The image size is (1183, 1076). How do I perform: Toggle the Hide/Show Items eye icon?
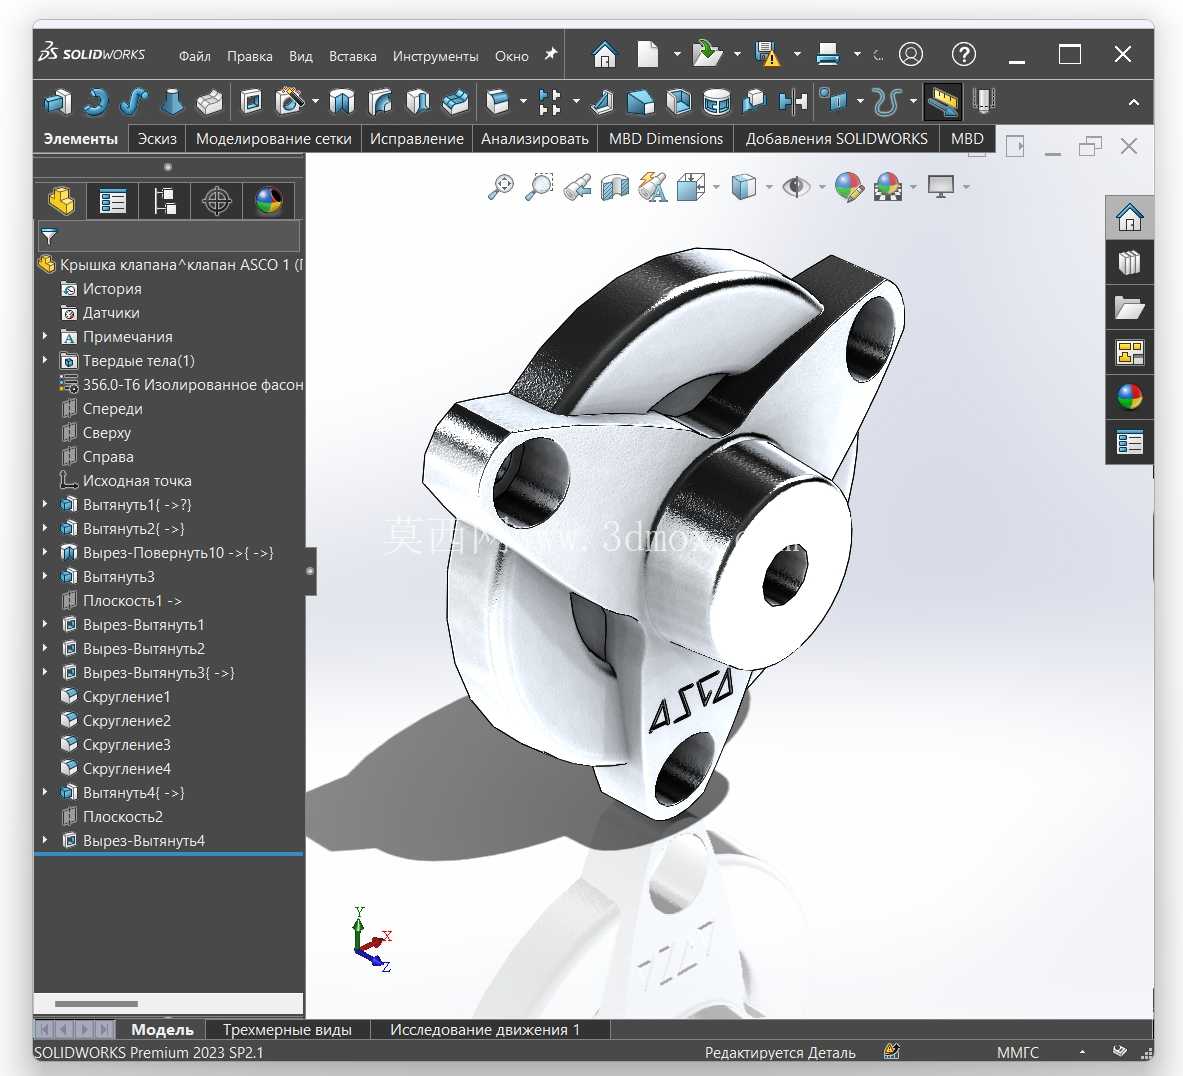pos(796,186)
